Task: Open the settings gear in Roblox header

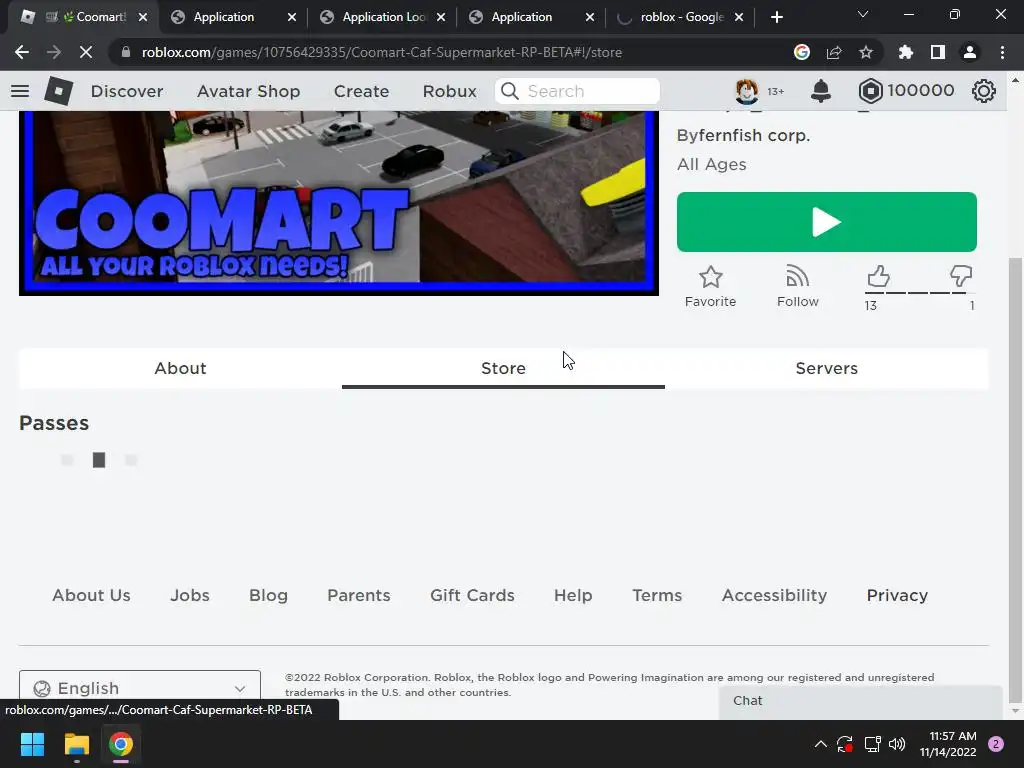Action: coord(984,91)
